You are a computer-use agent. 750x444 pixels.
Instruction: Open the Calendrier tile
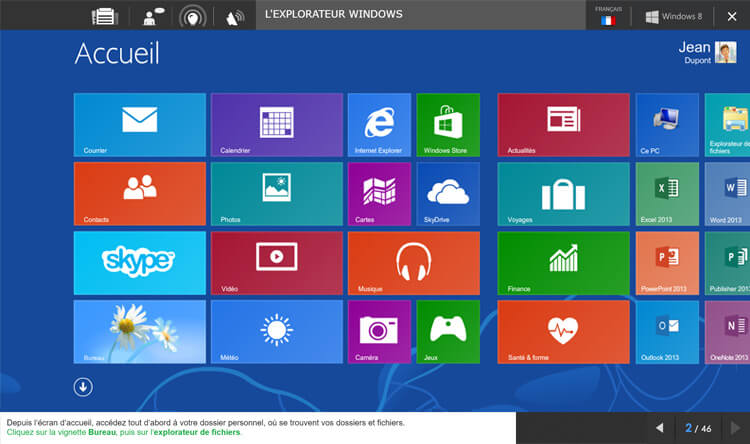[277, 125]
